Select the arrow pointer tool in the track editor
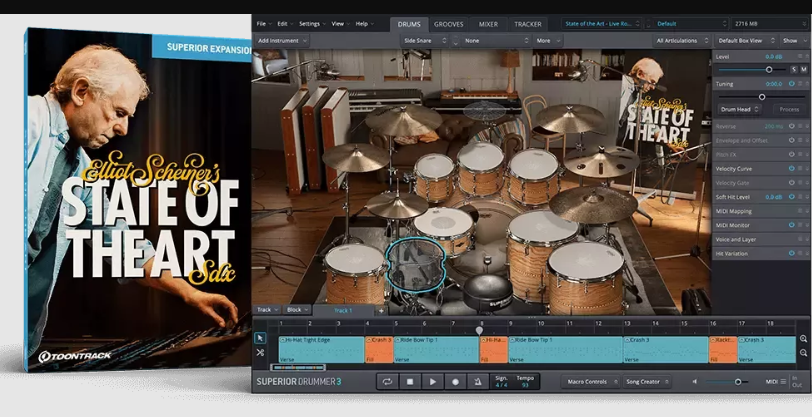Image resolution: width=812 pixels, height=417 pixels. click(260, 338)
